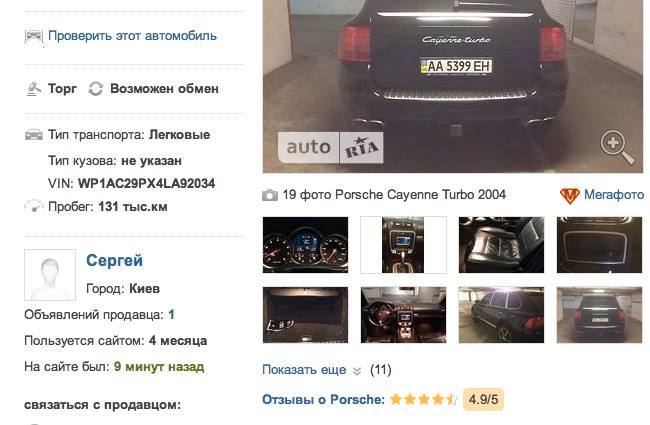Click the chevron next to Показать еще

click(x=357, y=371)
